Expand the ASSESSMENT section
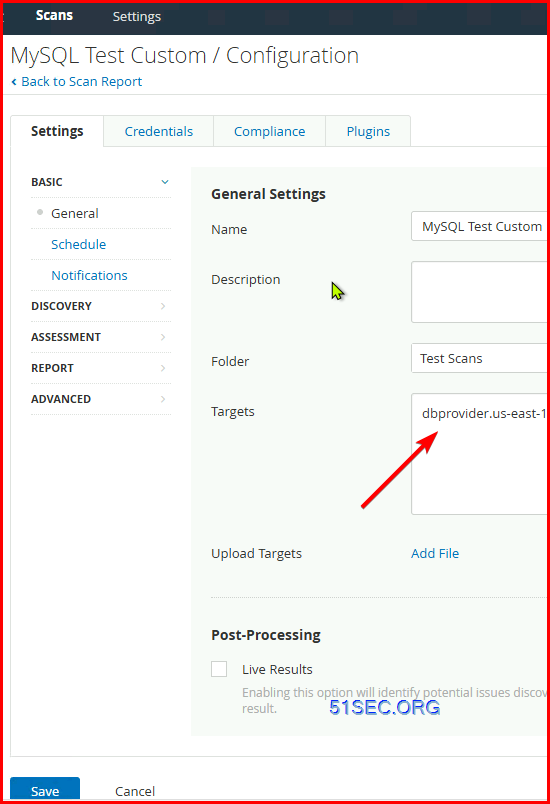The height and width of the screenshot is (804, 550). (101, 337)
